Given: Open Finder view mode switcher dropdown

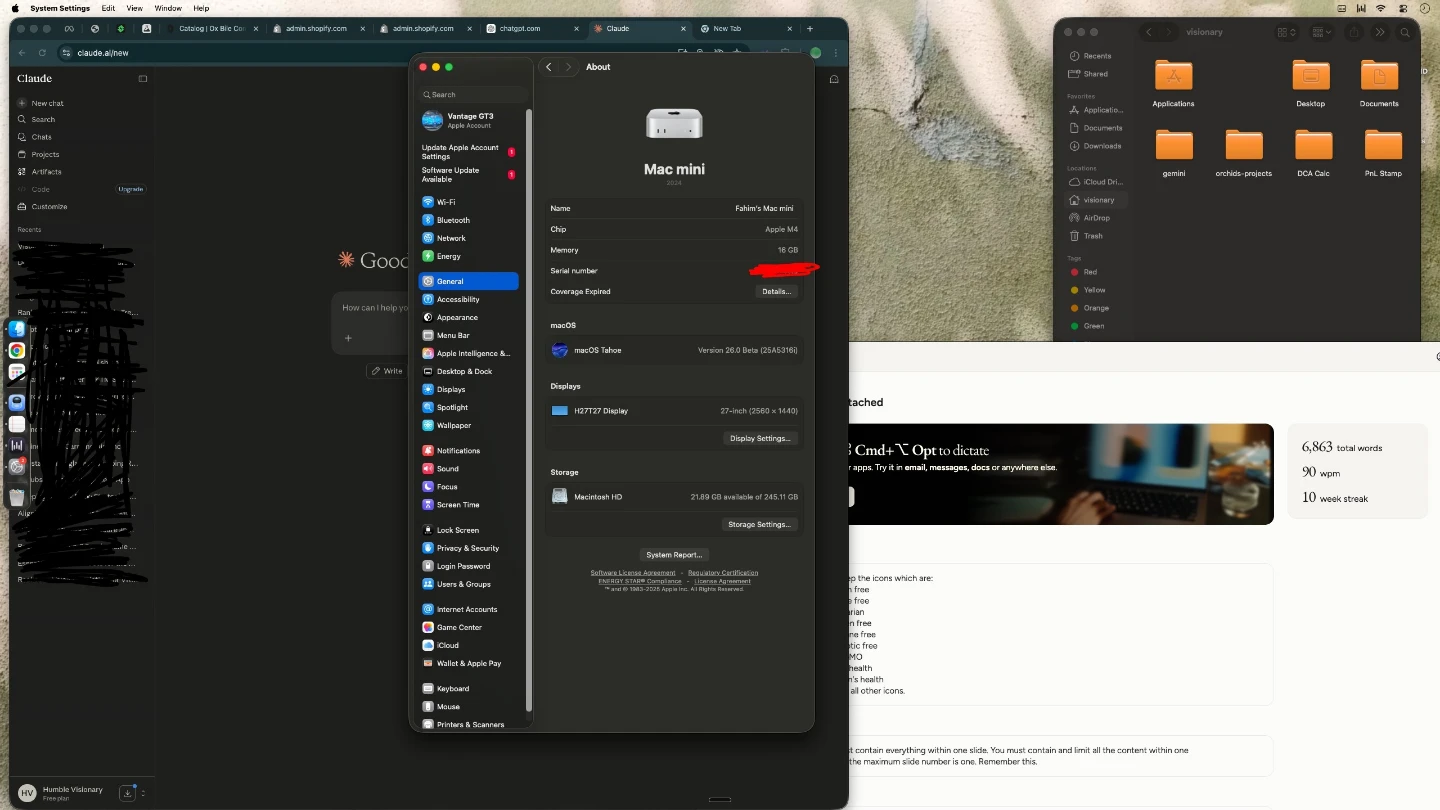Looking at the screenshot, I should (1286, 33).
